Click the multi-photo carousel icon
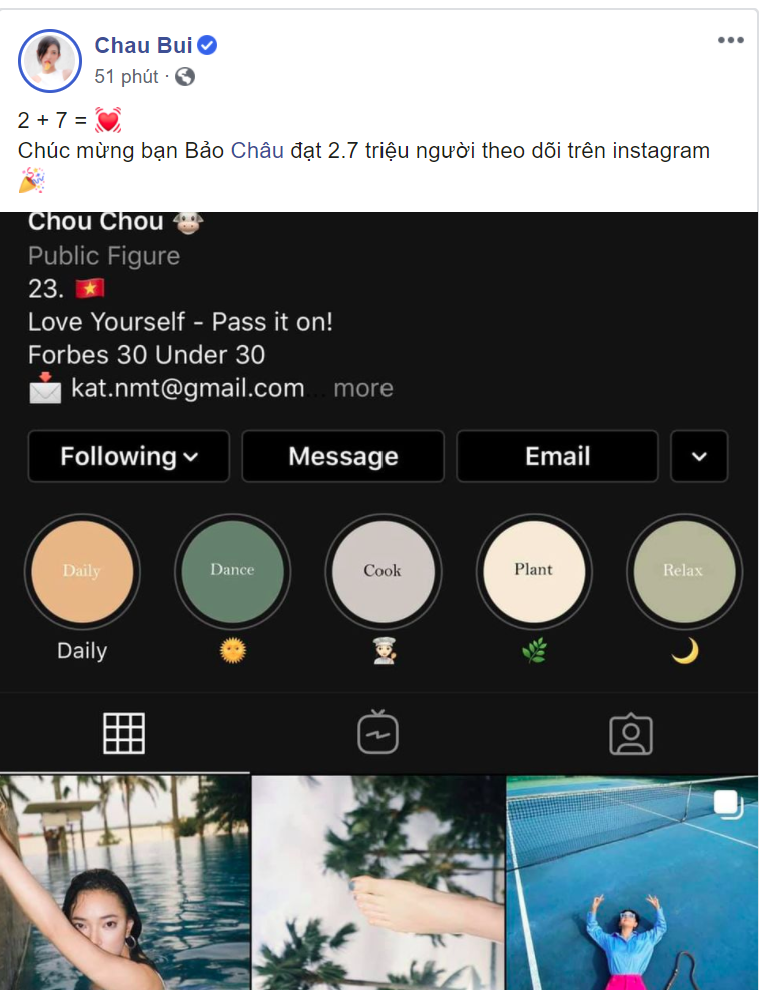This screenshot has height=990, width=762. (x=728, y=804)
